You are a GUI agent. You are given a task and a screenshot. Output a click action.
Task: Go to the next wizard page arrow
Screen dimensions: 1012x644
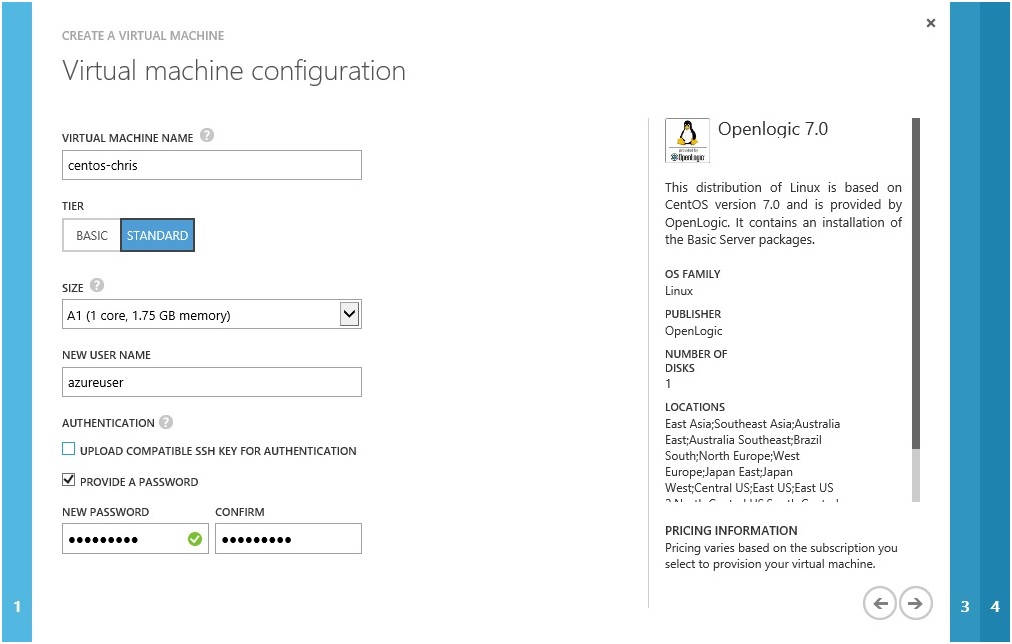pyautogui.click(x=915, y=603)
